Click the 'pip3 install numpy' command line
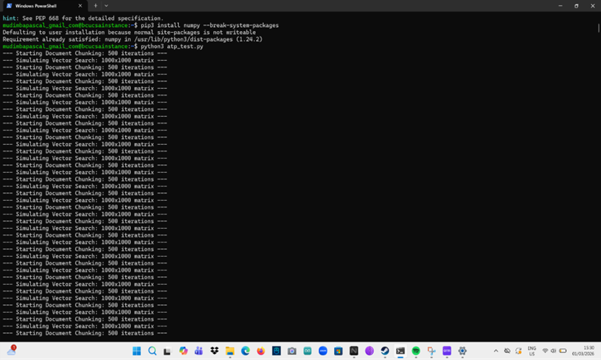601x360 pixels. coord(141,25)
